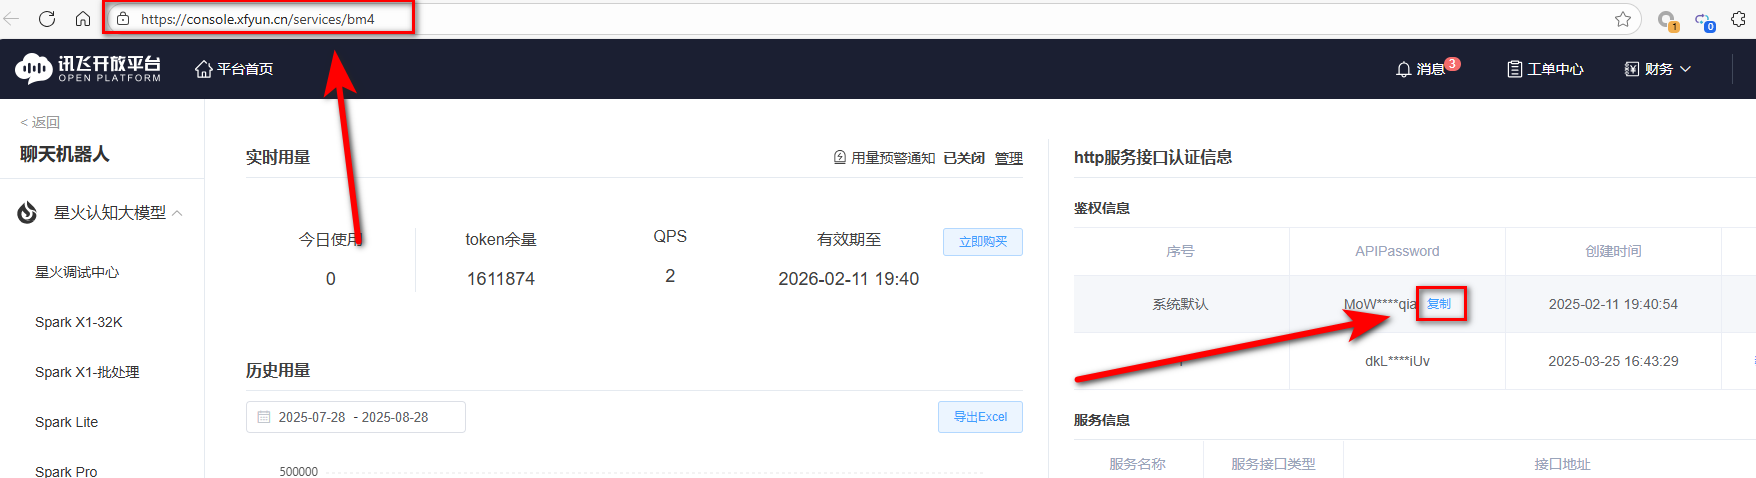Click the 管理 link for usage alerts
This screenshot has height=478, width=1756.
pos(1008,158)
